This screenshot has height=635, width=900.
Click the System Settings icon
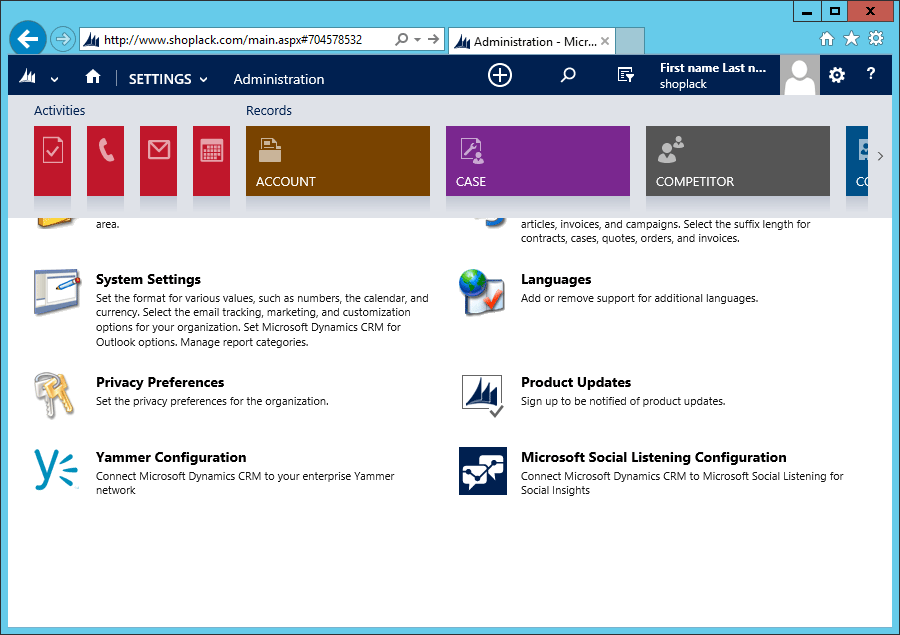coord(57,291)
